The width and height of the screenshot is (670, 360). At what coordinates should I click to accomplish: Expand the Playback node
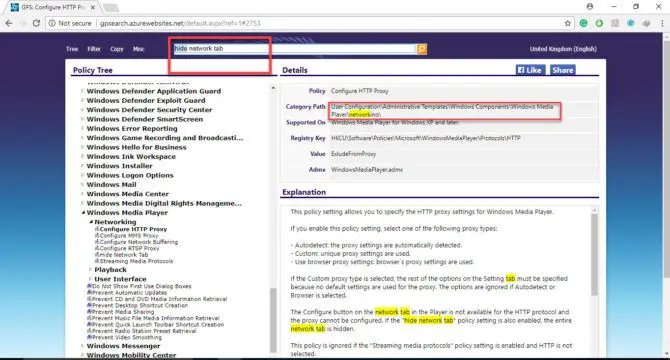click(90, 269)
